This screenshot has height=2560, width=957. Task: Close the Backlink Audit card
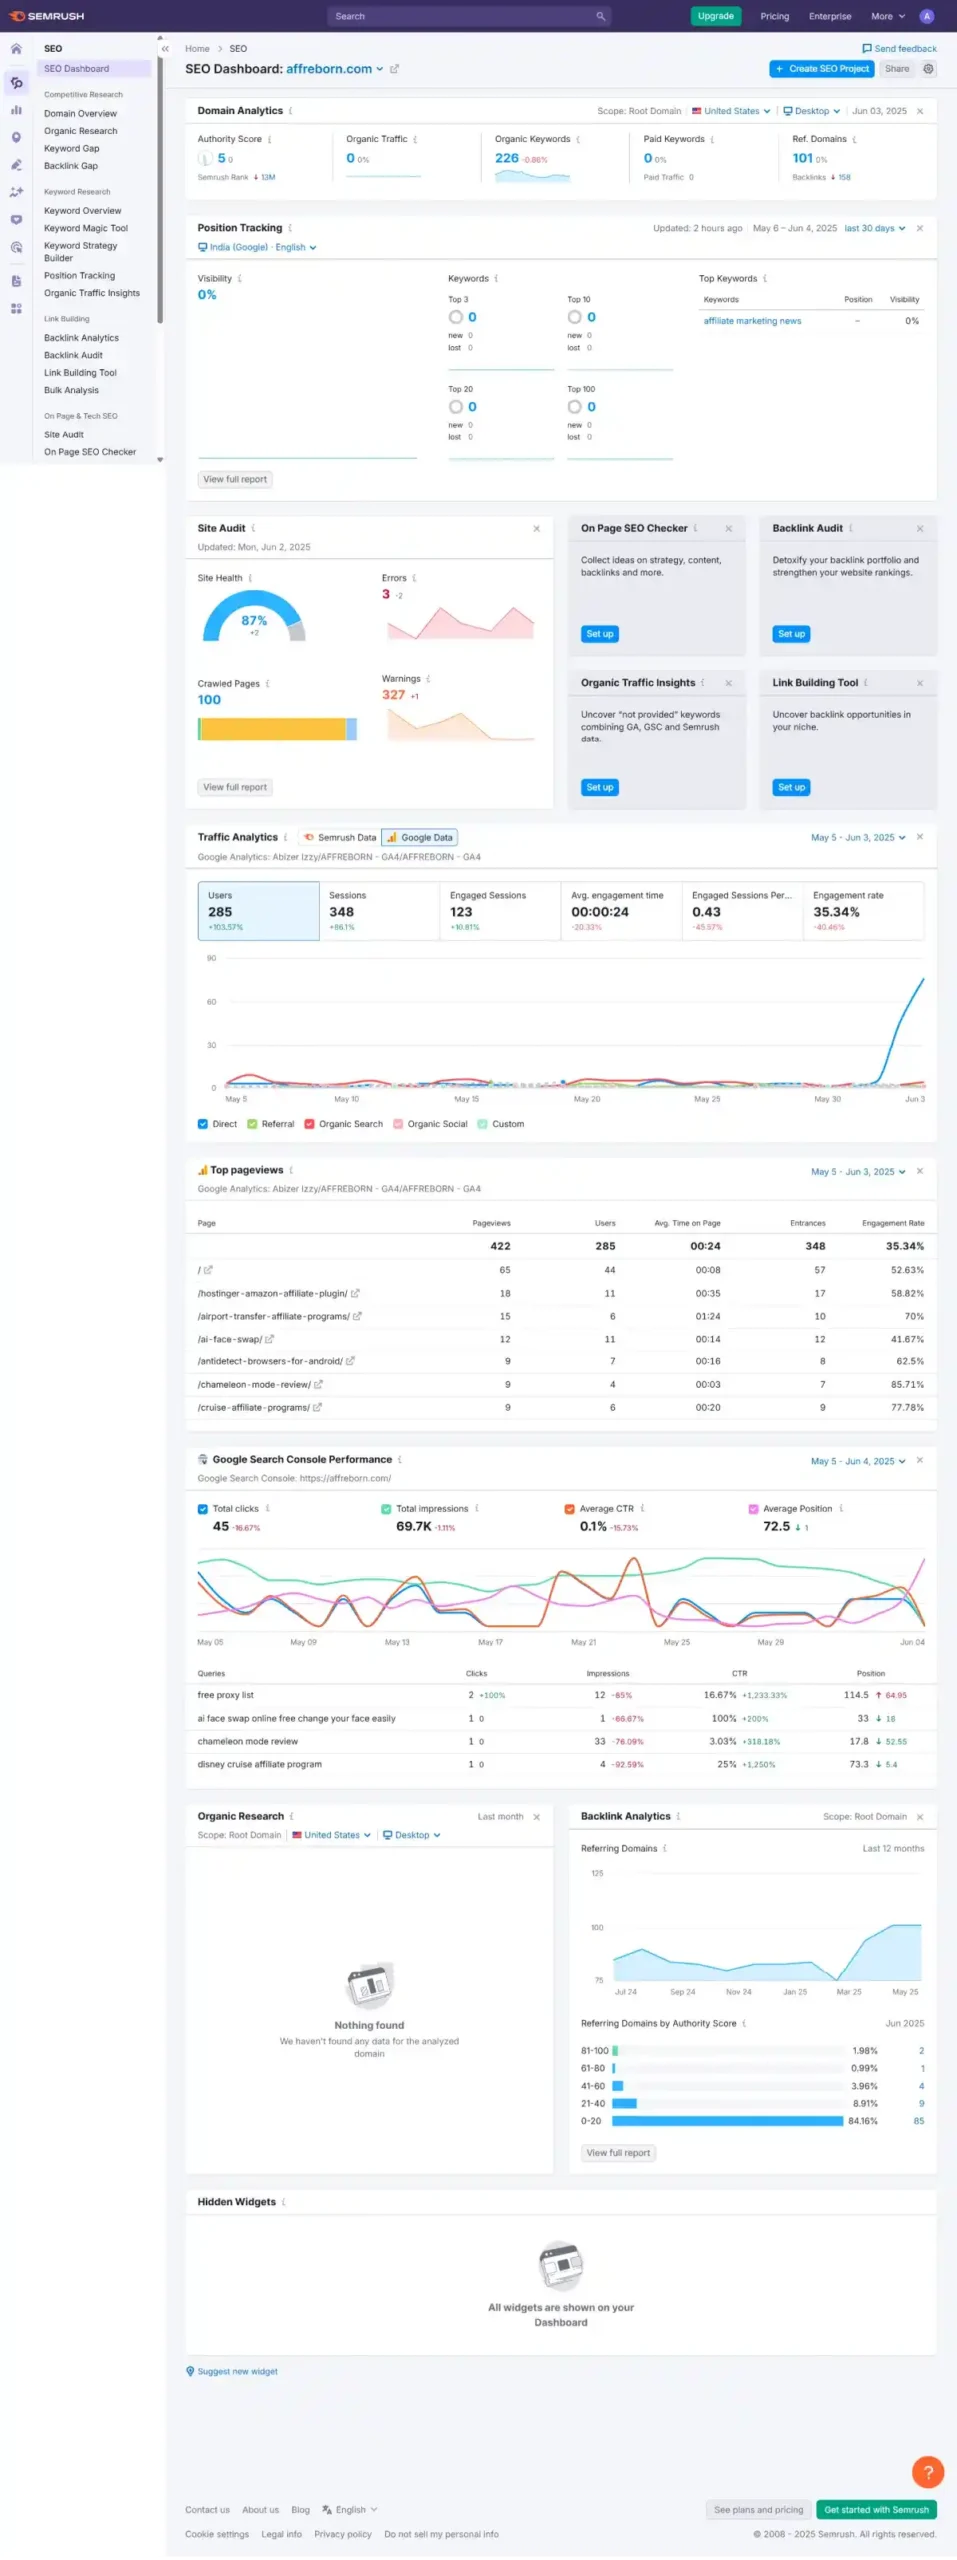click(920, 528)
